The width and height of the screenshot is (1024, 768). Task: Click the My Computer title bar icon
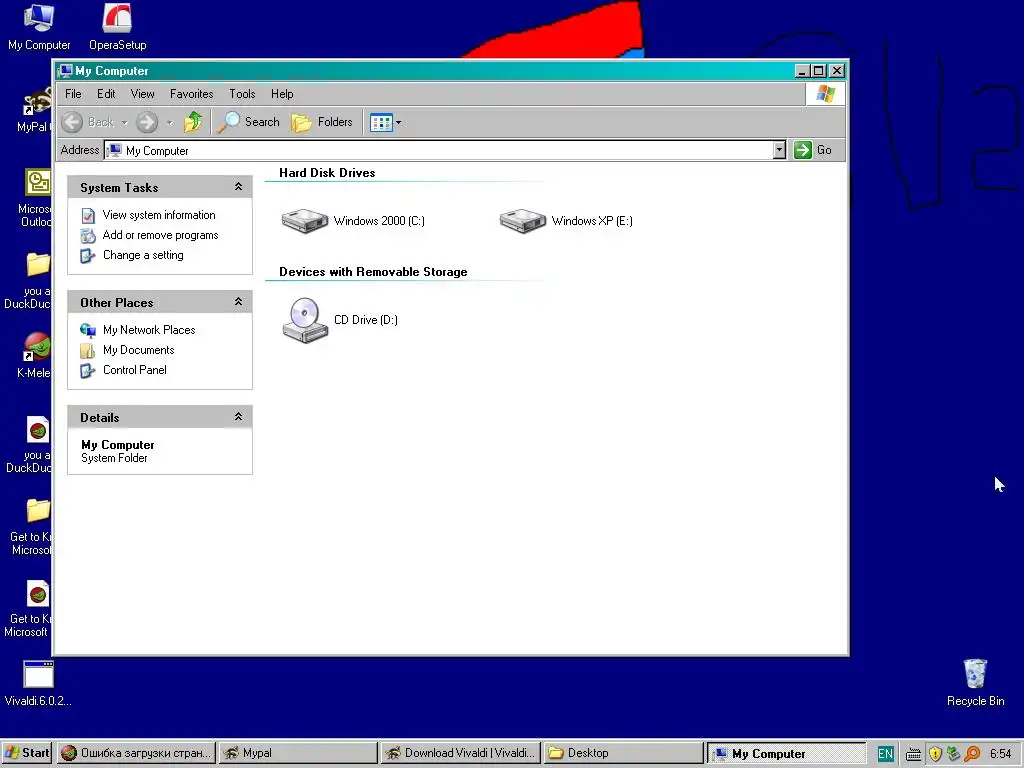(65, 71)
